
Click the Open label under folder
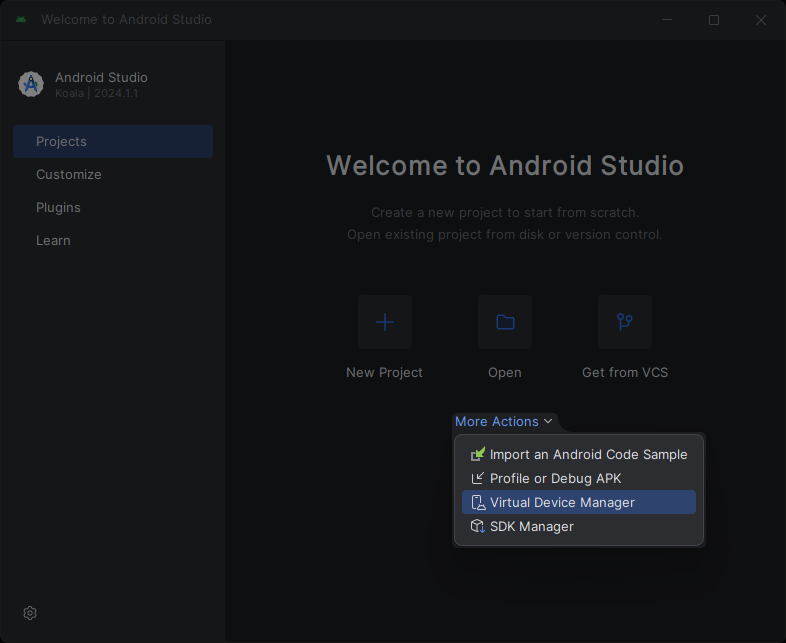505,373
